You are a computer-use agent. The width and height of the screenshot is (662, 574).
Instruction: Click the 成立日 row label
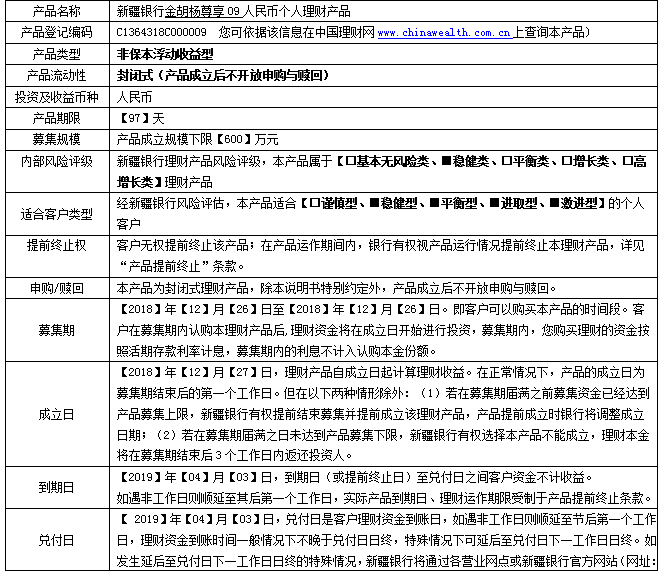[57, 414]
